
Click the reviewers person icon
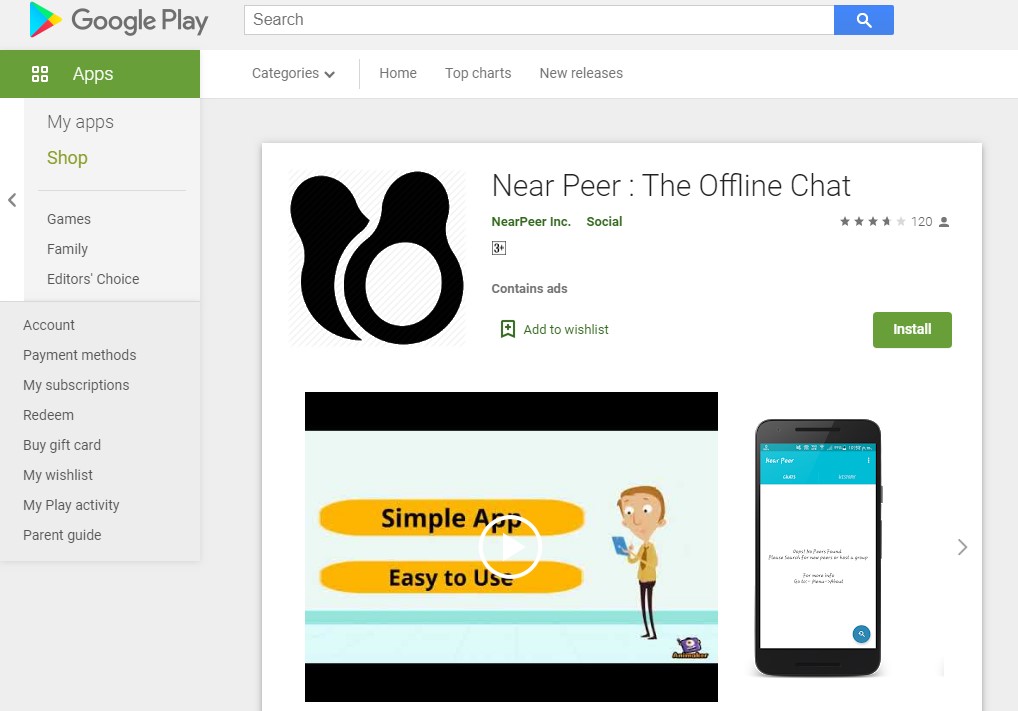(x=944, y=222)
